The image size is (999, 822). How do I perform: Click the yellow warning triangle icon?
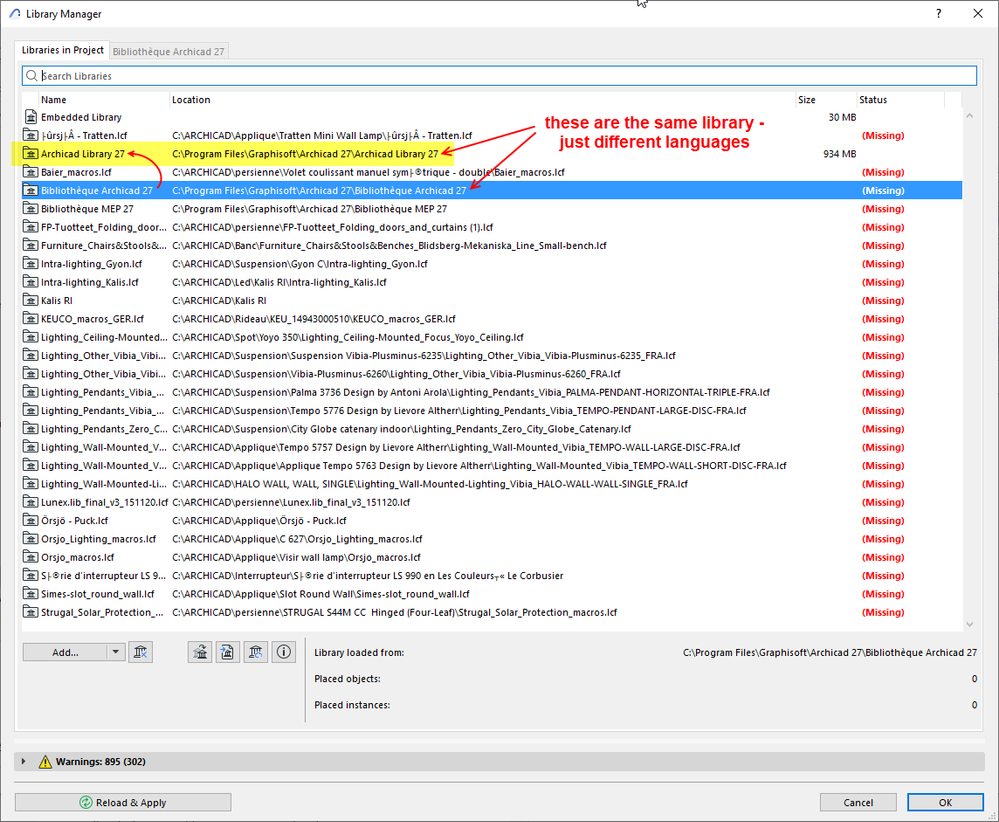click(45, 761)
